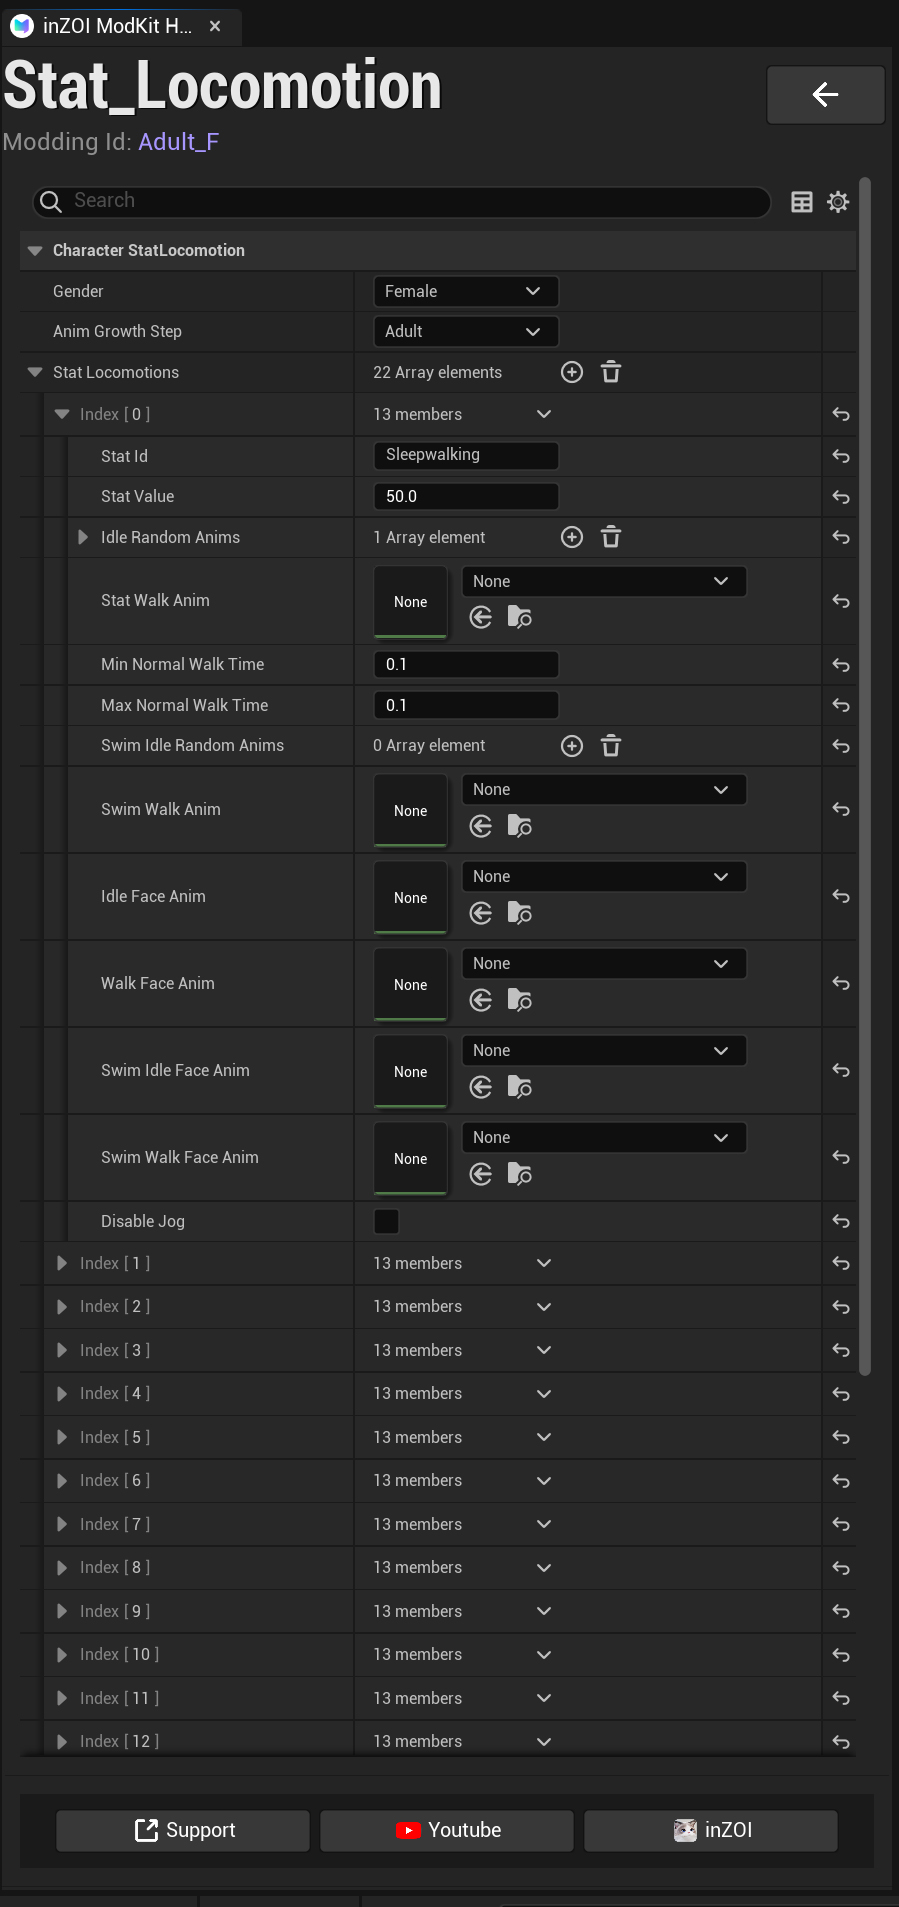Open Index [ 3 ] members options chevron
Screen dimensions: 899x1907
[544, 1350]
